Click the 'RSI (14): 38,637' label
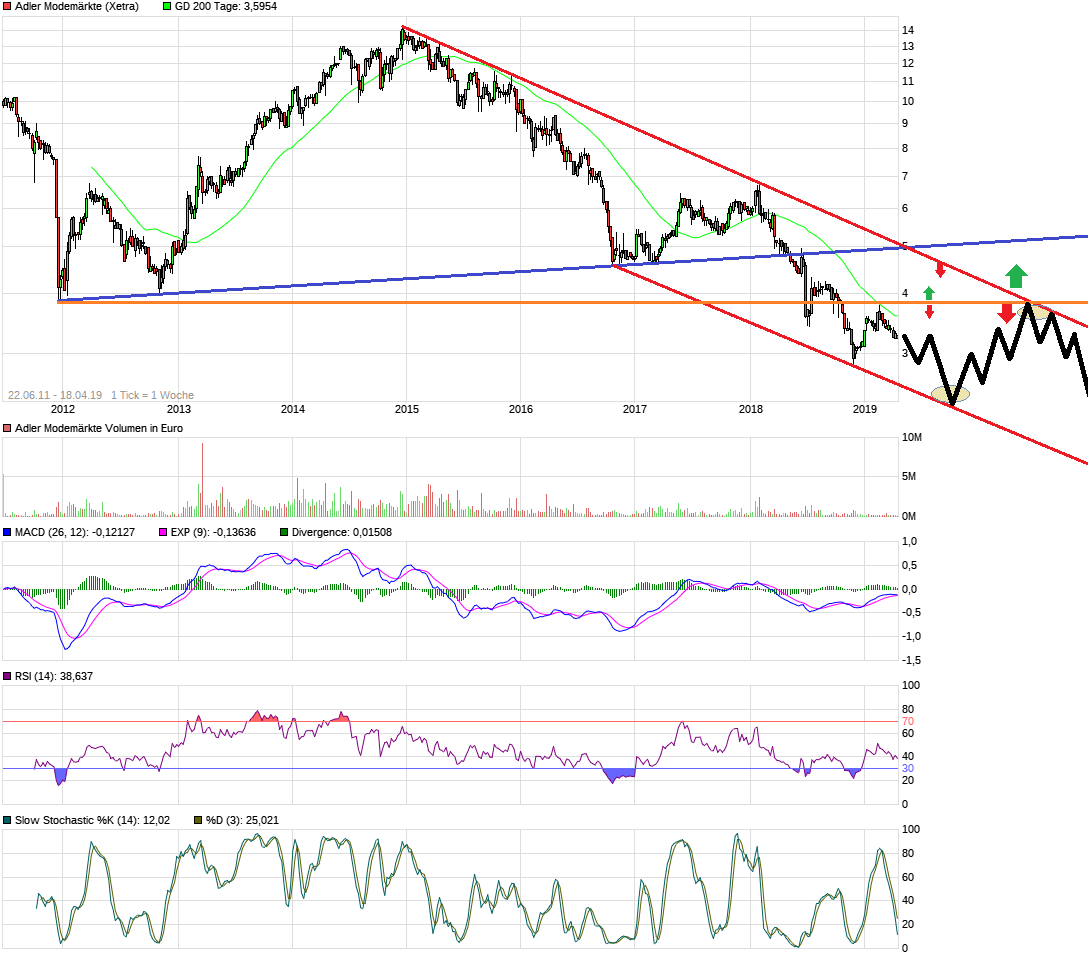 (x=53, y=676)
